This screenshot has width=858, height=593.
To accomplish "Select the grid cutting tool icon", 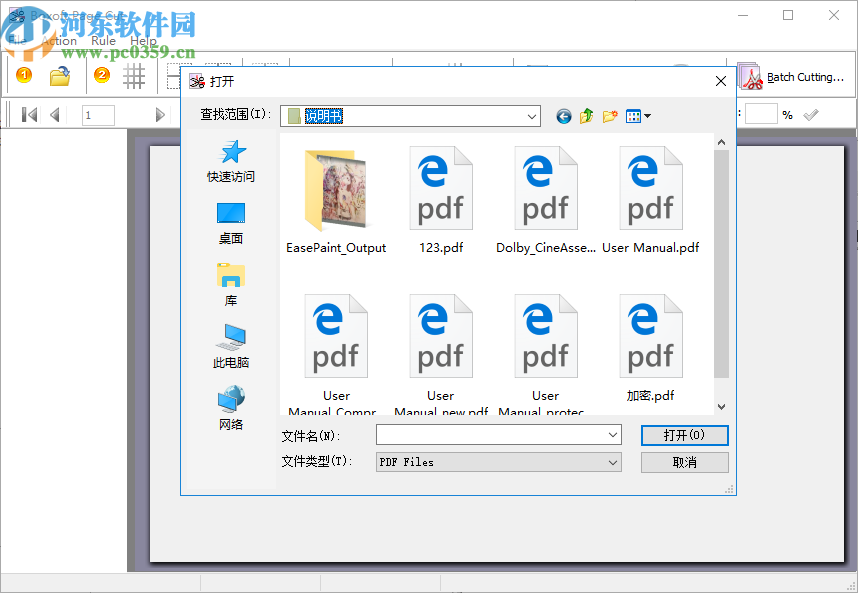I will pyautogui.click(x=136, y=76).
